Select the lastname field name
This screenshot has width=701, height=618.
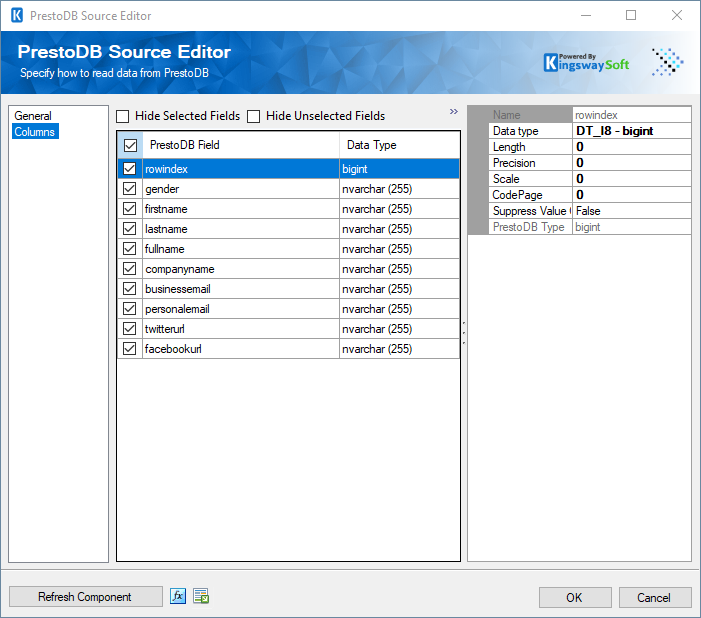(x=241, y=229)
